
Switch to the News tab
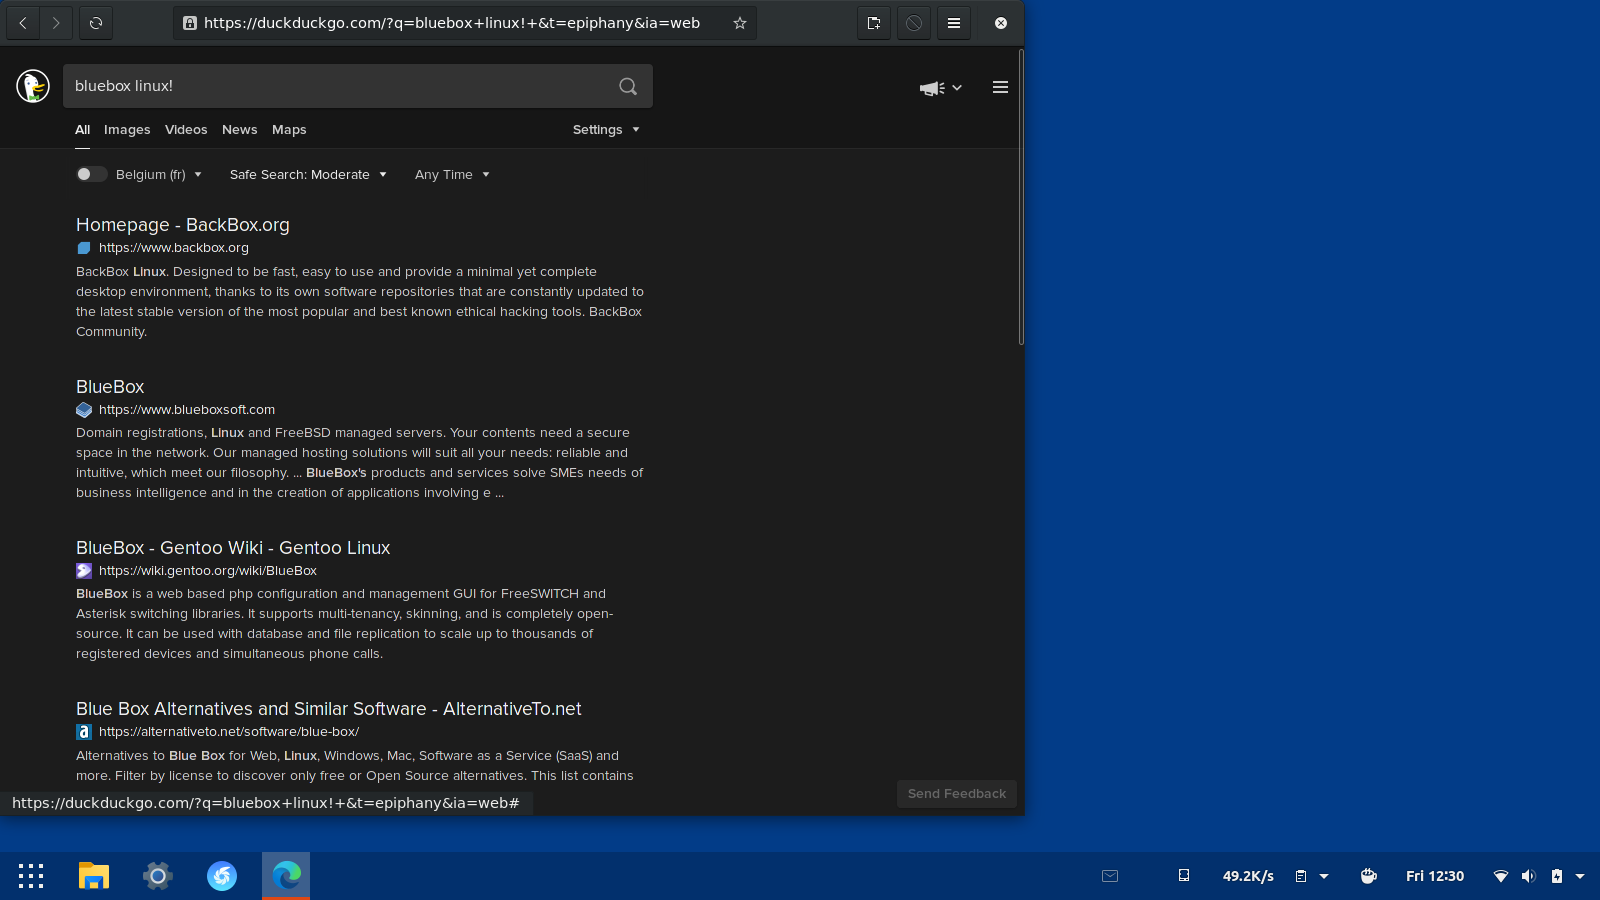240,130
